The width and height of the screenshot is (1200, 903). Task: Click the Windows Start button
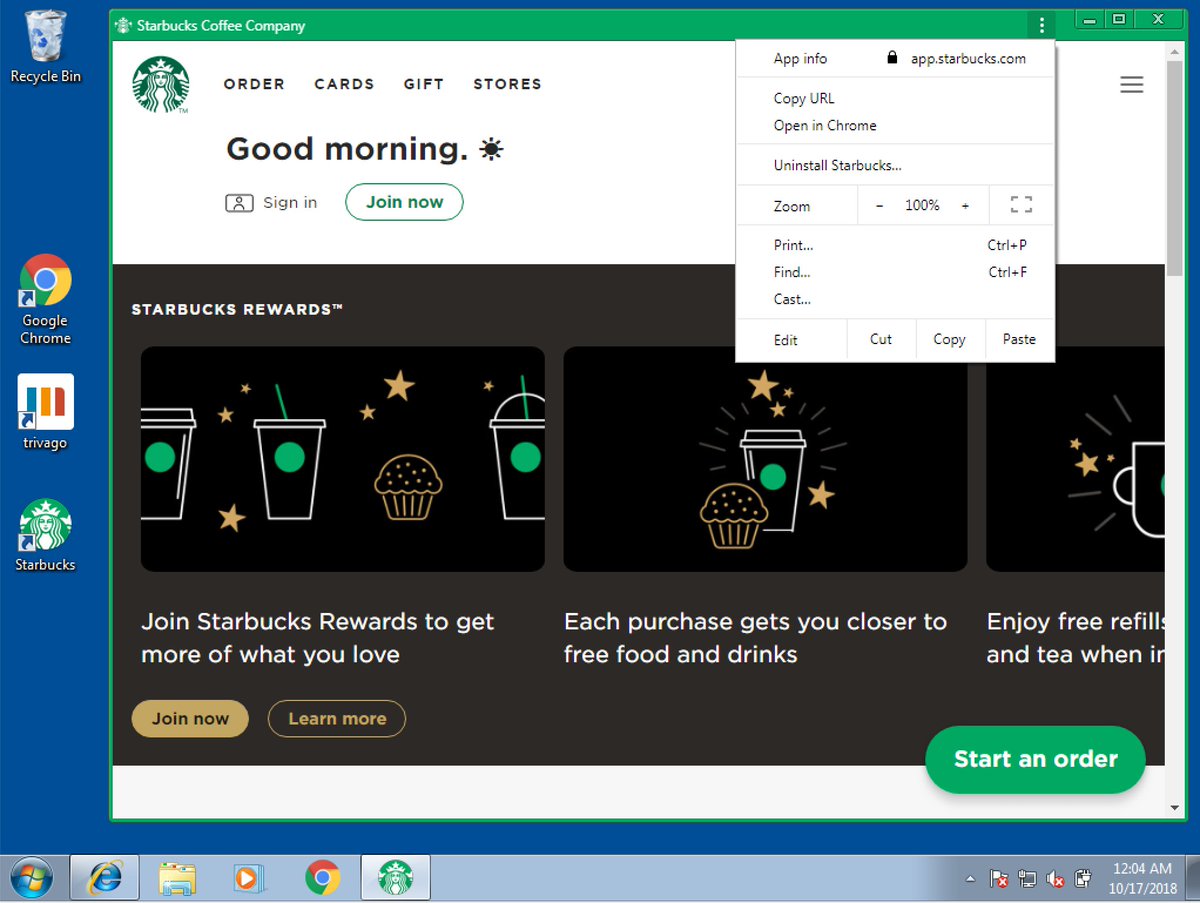click(x=32, y=878)
